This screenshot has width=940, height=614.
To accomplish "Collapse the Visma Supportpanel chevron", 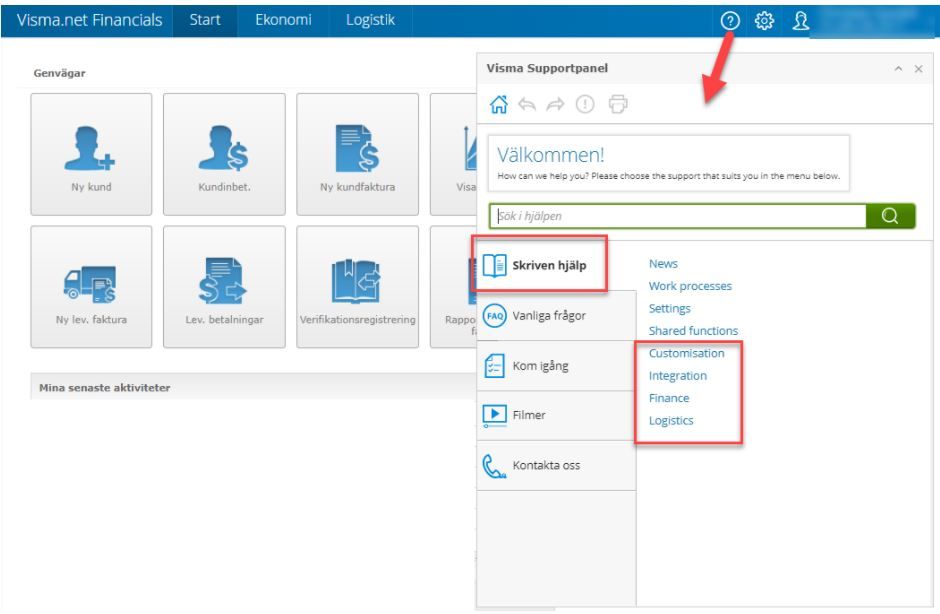I will pos(898,69).
